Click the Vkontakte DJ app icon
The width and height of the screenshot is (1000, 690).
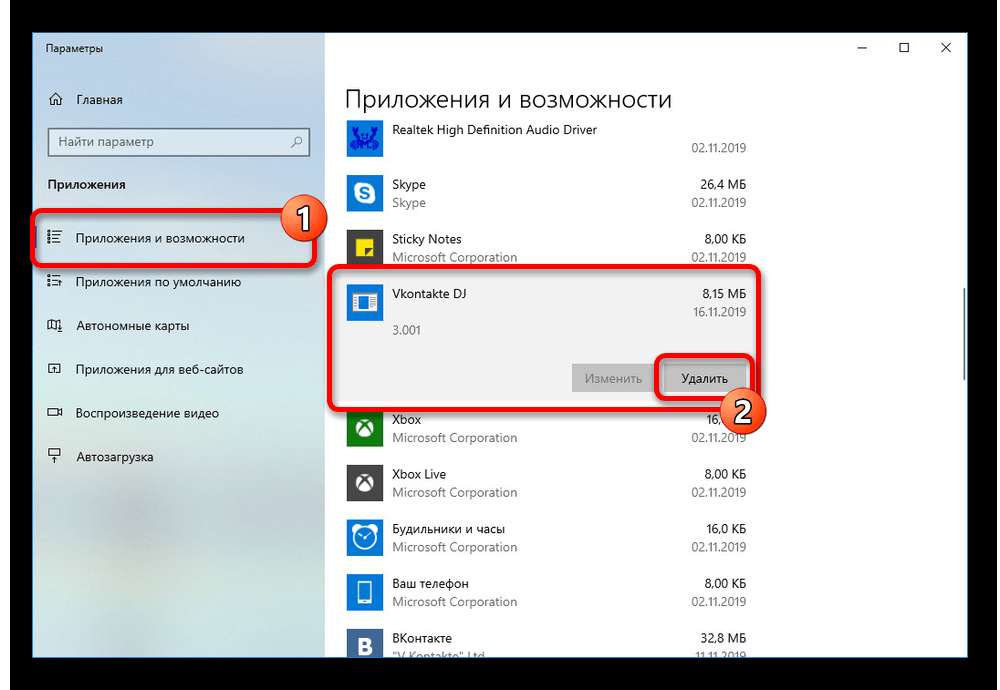362,302
